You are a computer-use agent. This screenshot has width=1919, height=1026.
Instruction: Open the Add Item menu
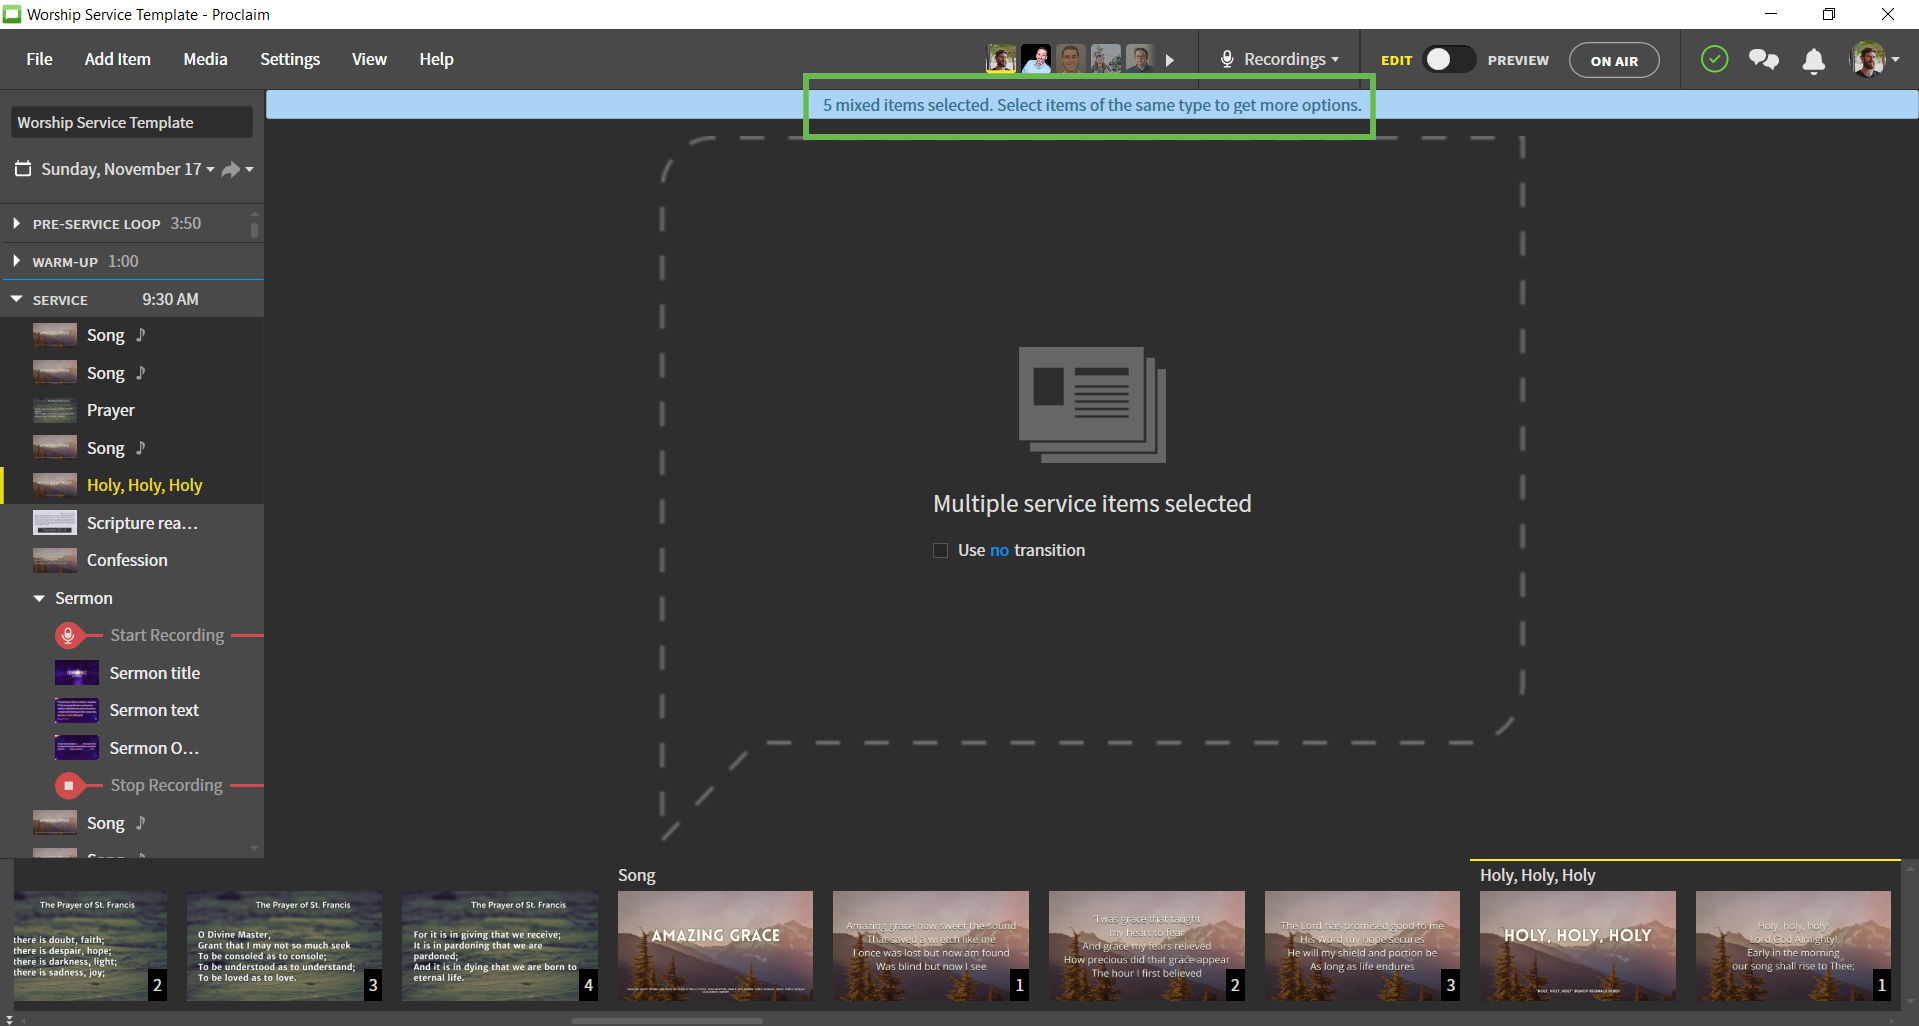(x=117, y=60)
